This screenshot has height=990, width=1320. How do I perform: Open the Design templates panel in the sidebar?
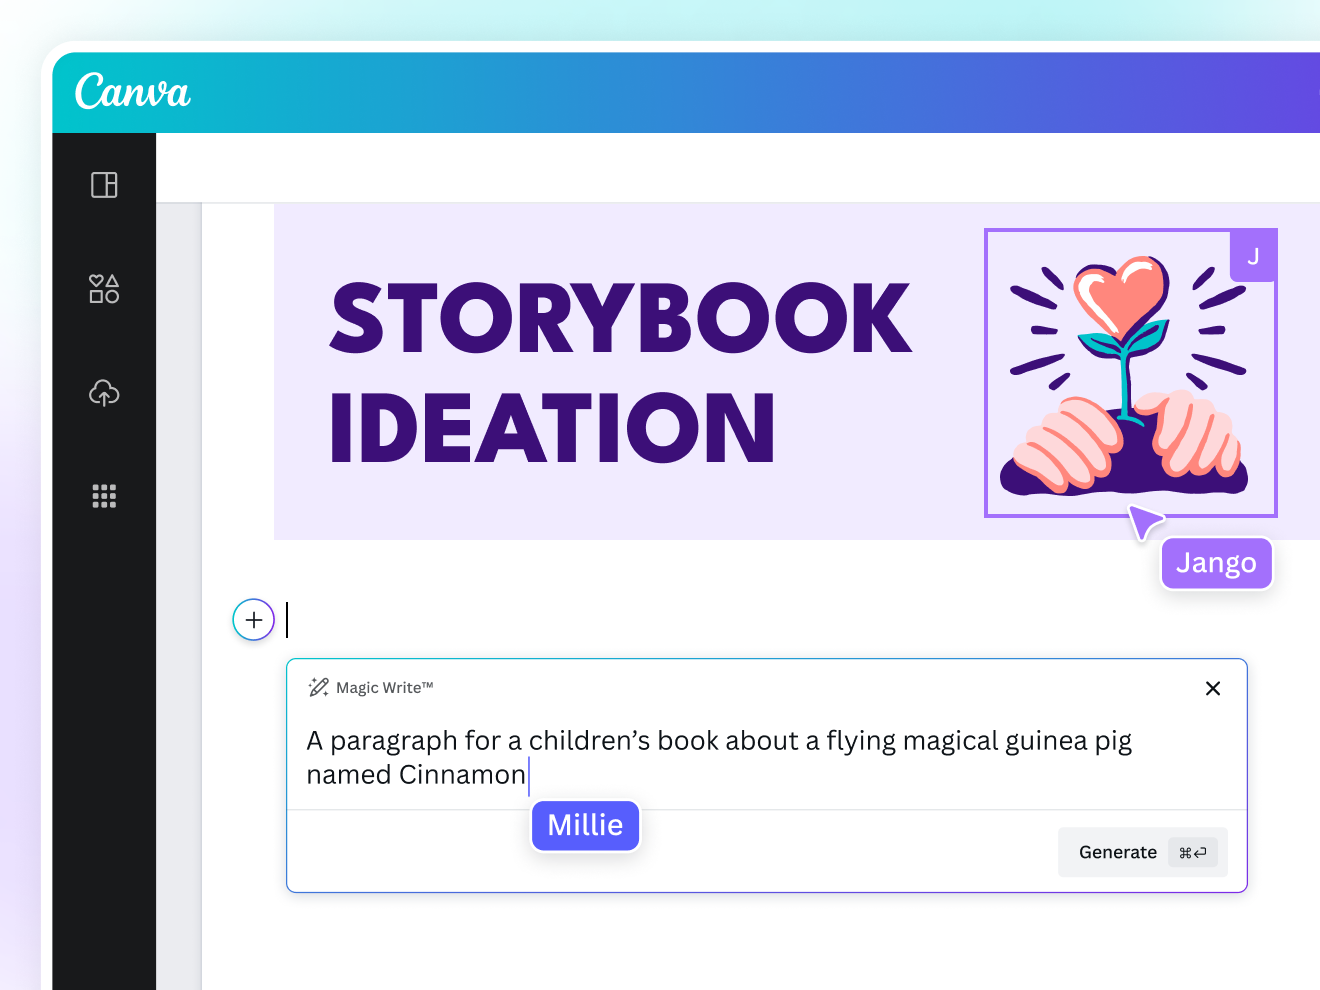pyautogui.click(x=104, y=185)
